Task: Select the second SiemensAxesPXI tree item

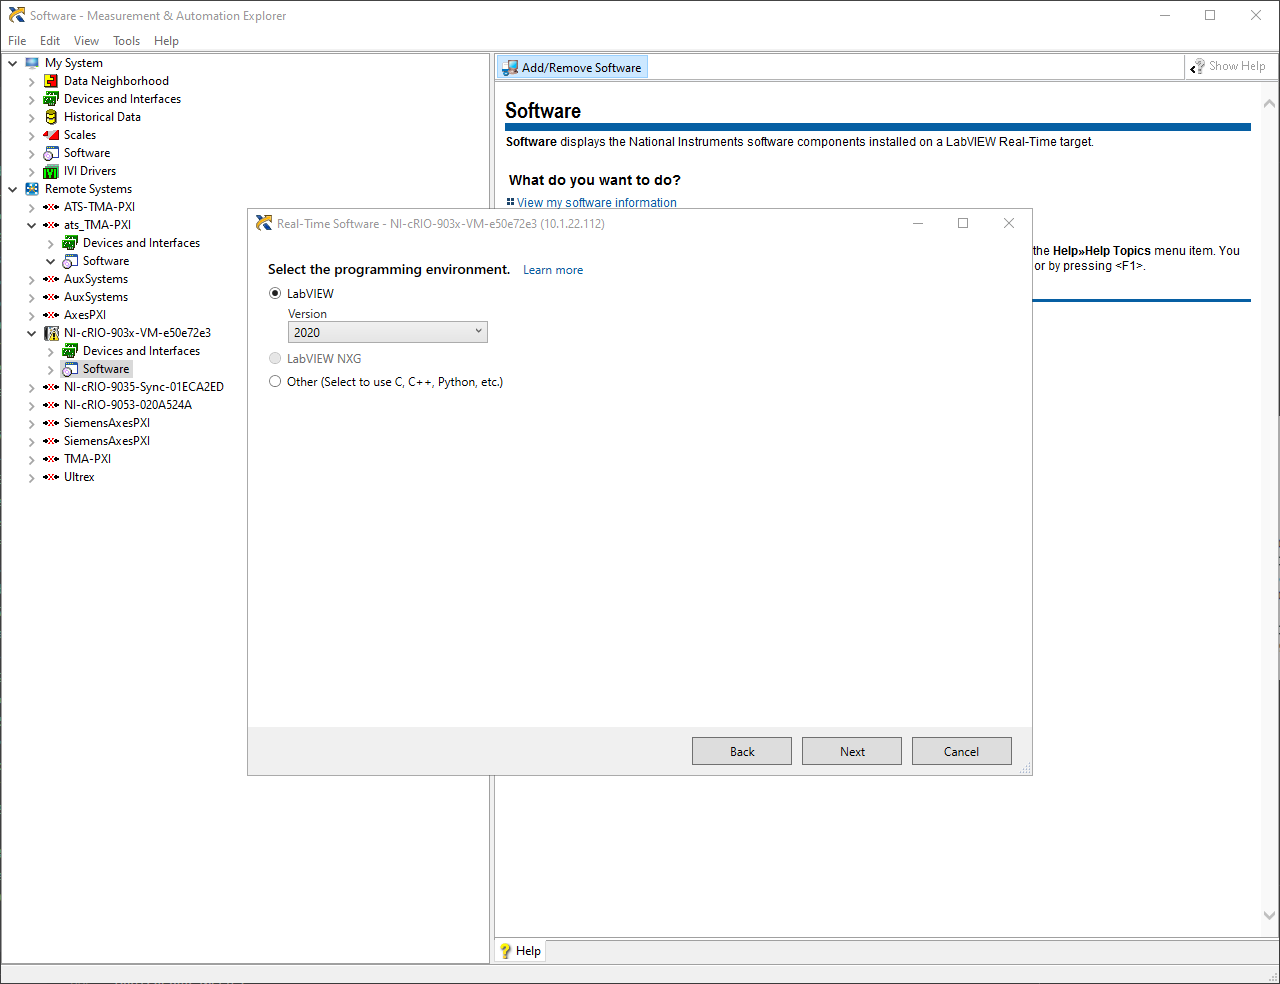Action: [107, 441]
